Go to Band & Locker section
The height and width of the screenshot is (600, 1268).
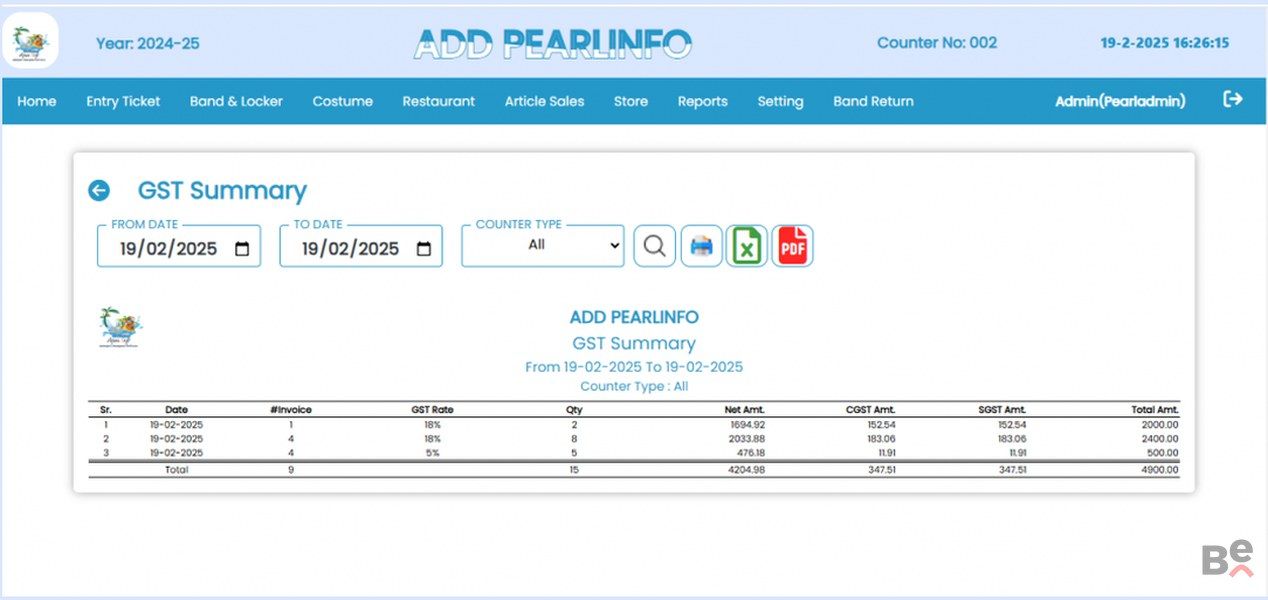pyautogui.click(x=236, y=101)
